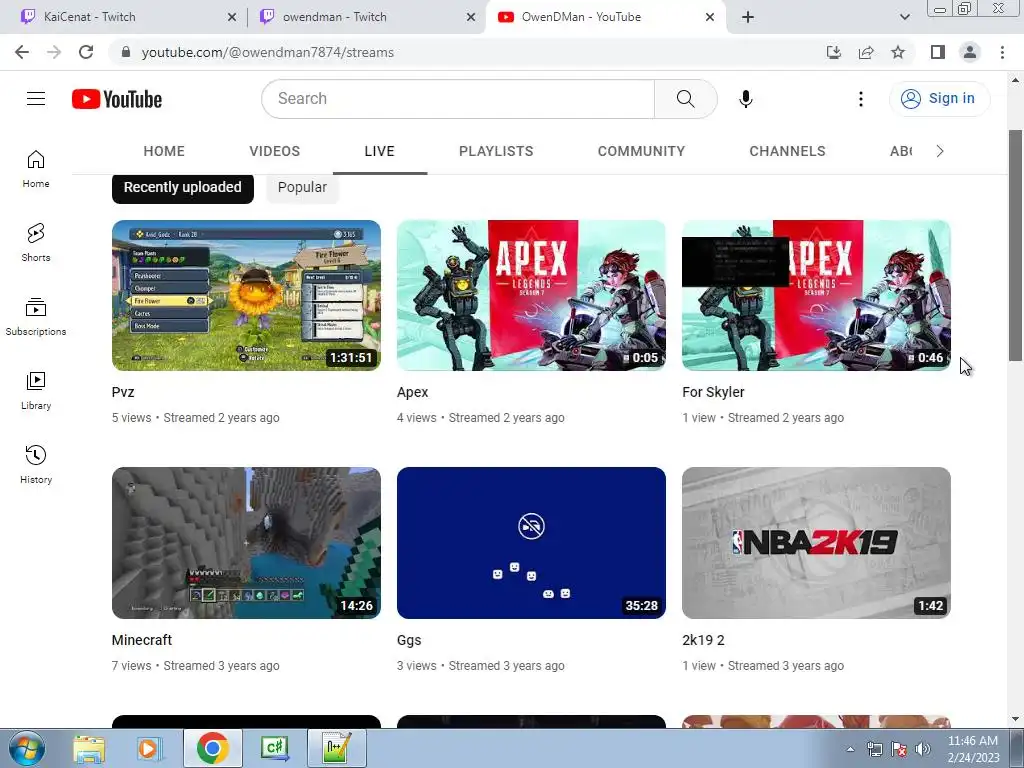The height and width of the screenshot is (768, 1024).
Task: Open the NBA 2K19 stream thumbnail
Action: coord(816,543)
